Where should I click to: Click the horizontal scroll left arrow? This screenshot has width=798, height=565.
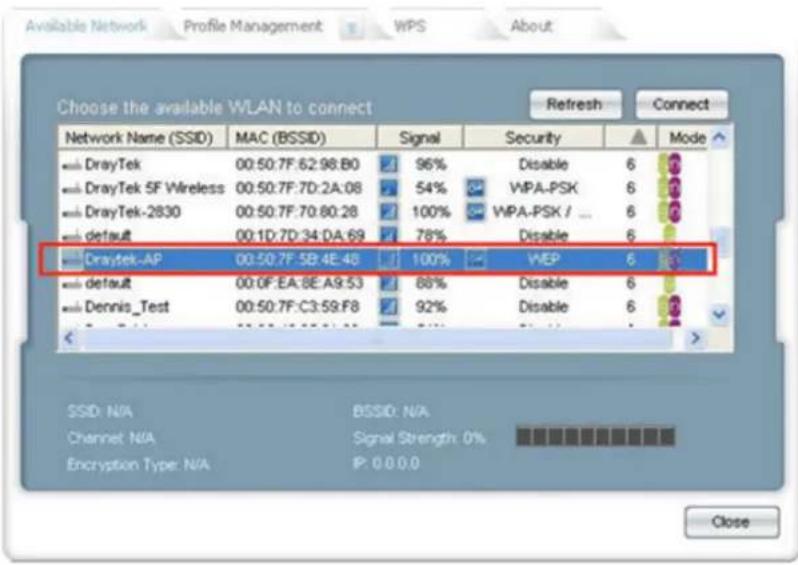(70, 338)
